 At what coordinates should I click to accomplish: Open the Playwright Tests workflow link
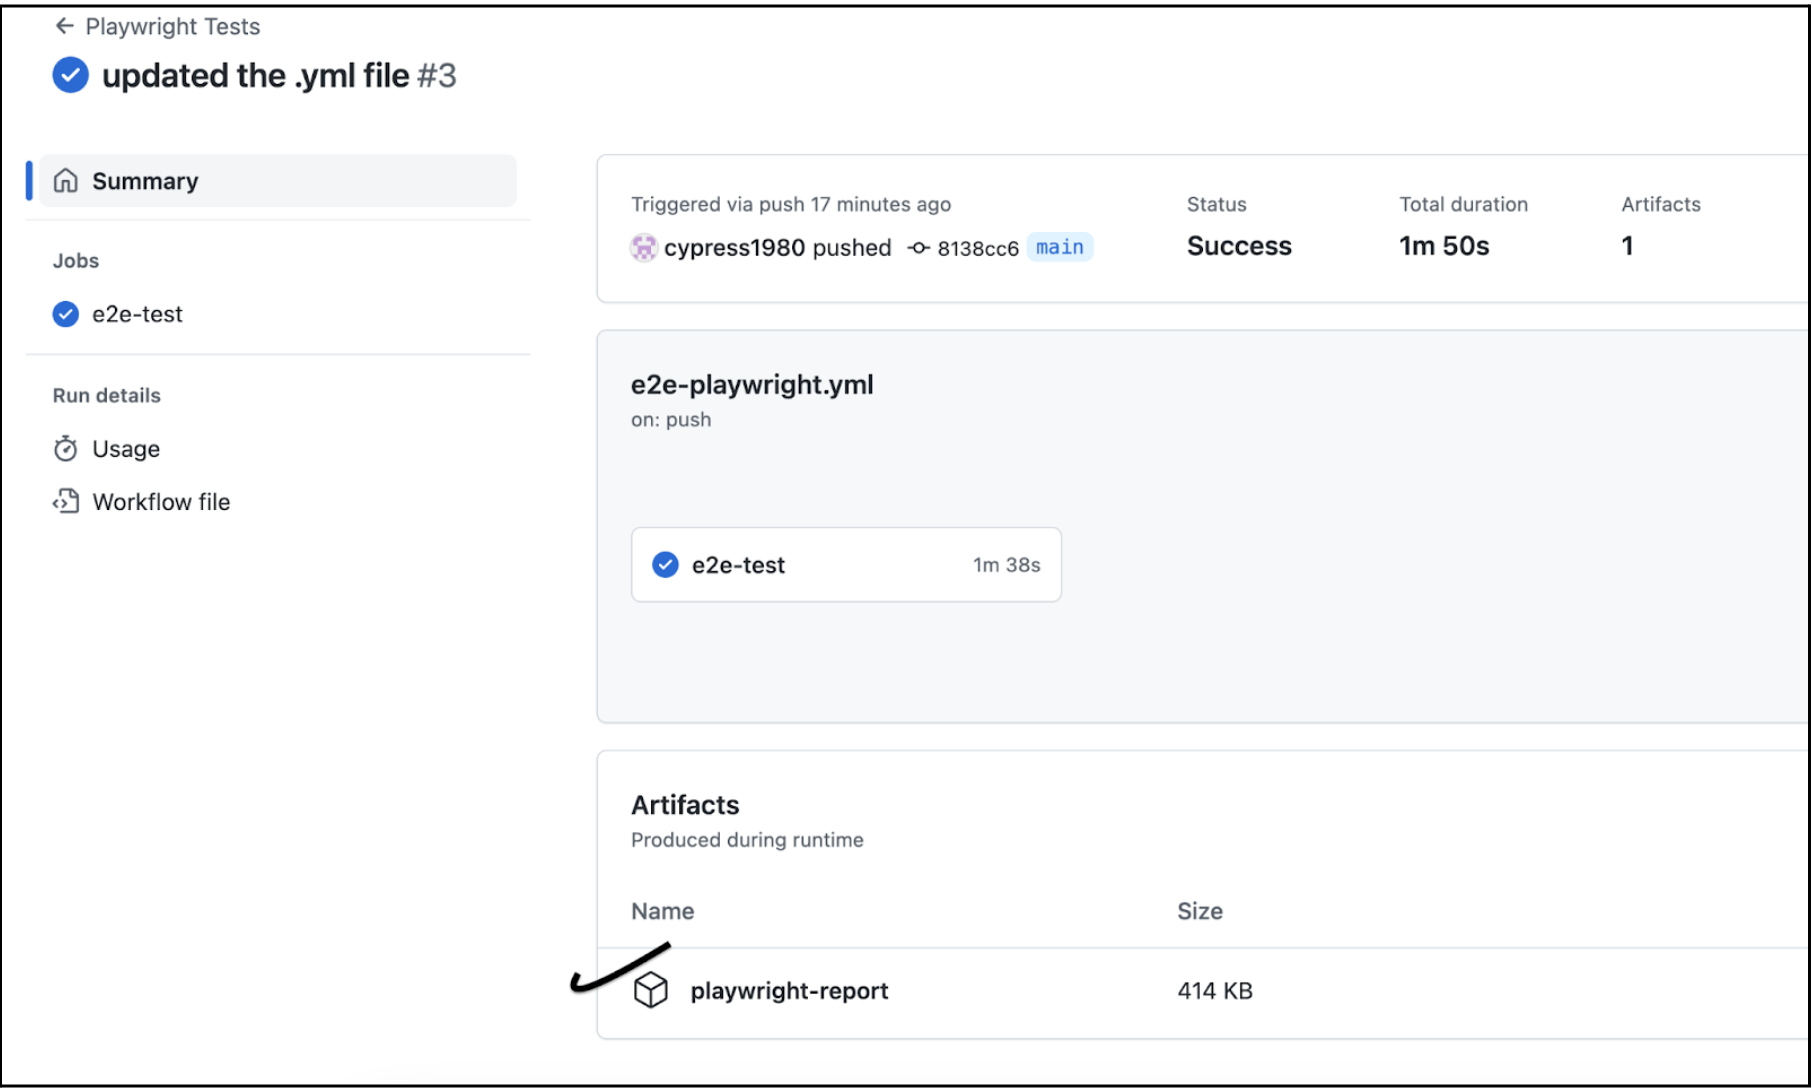(172, 27)
